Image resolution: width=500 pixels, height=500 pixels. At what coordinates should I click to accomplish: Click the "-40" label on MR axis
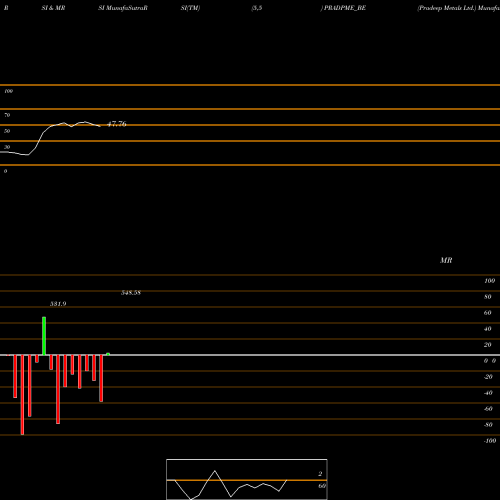pos(488,393)
